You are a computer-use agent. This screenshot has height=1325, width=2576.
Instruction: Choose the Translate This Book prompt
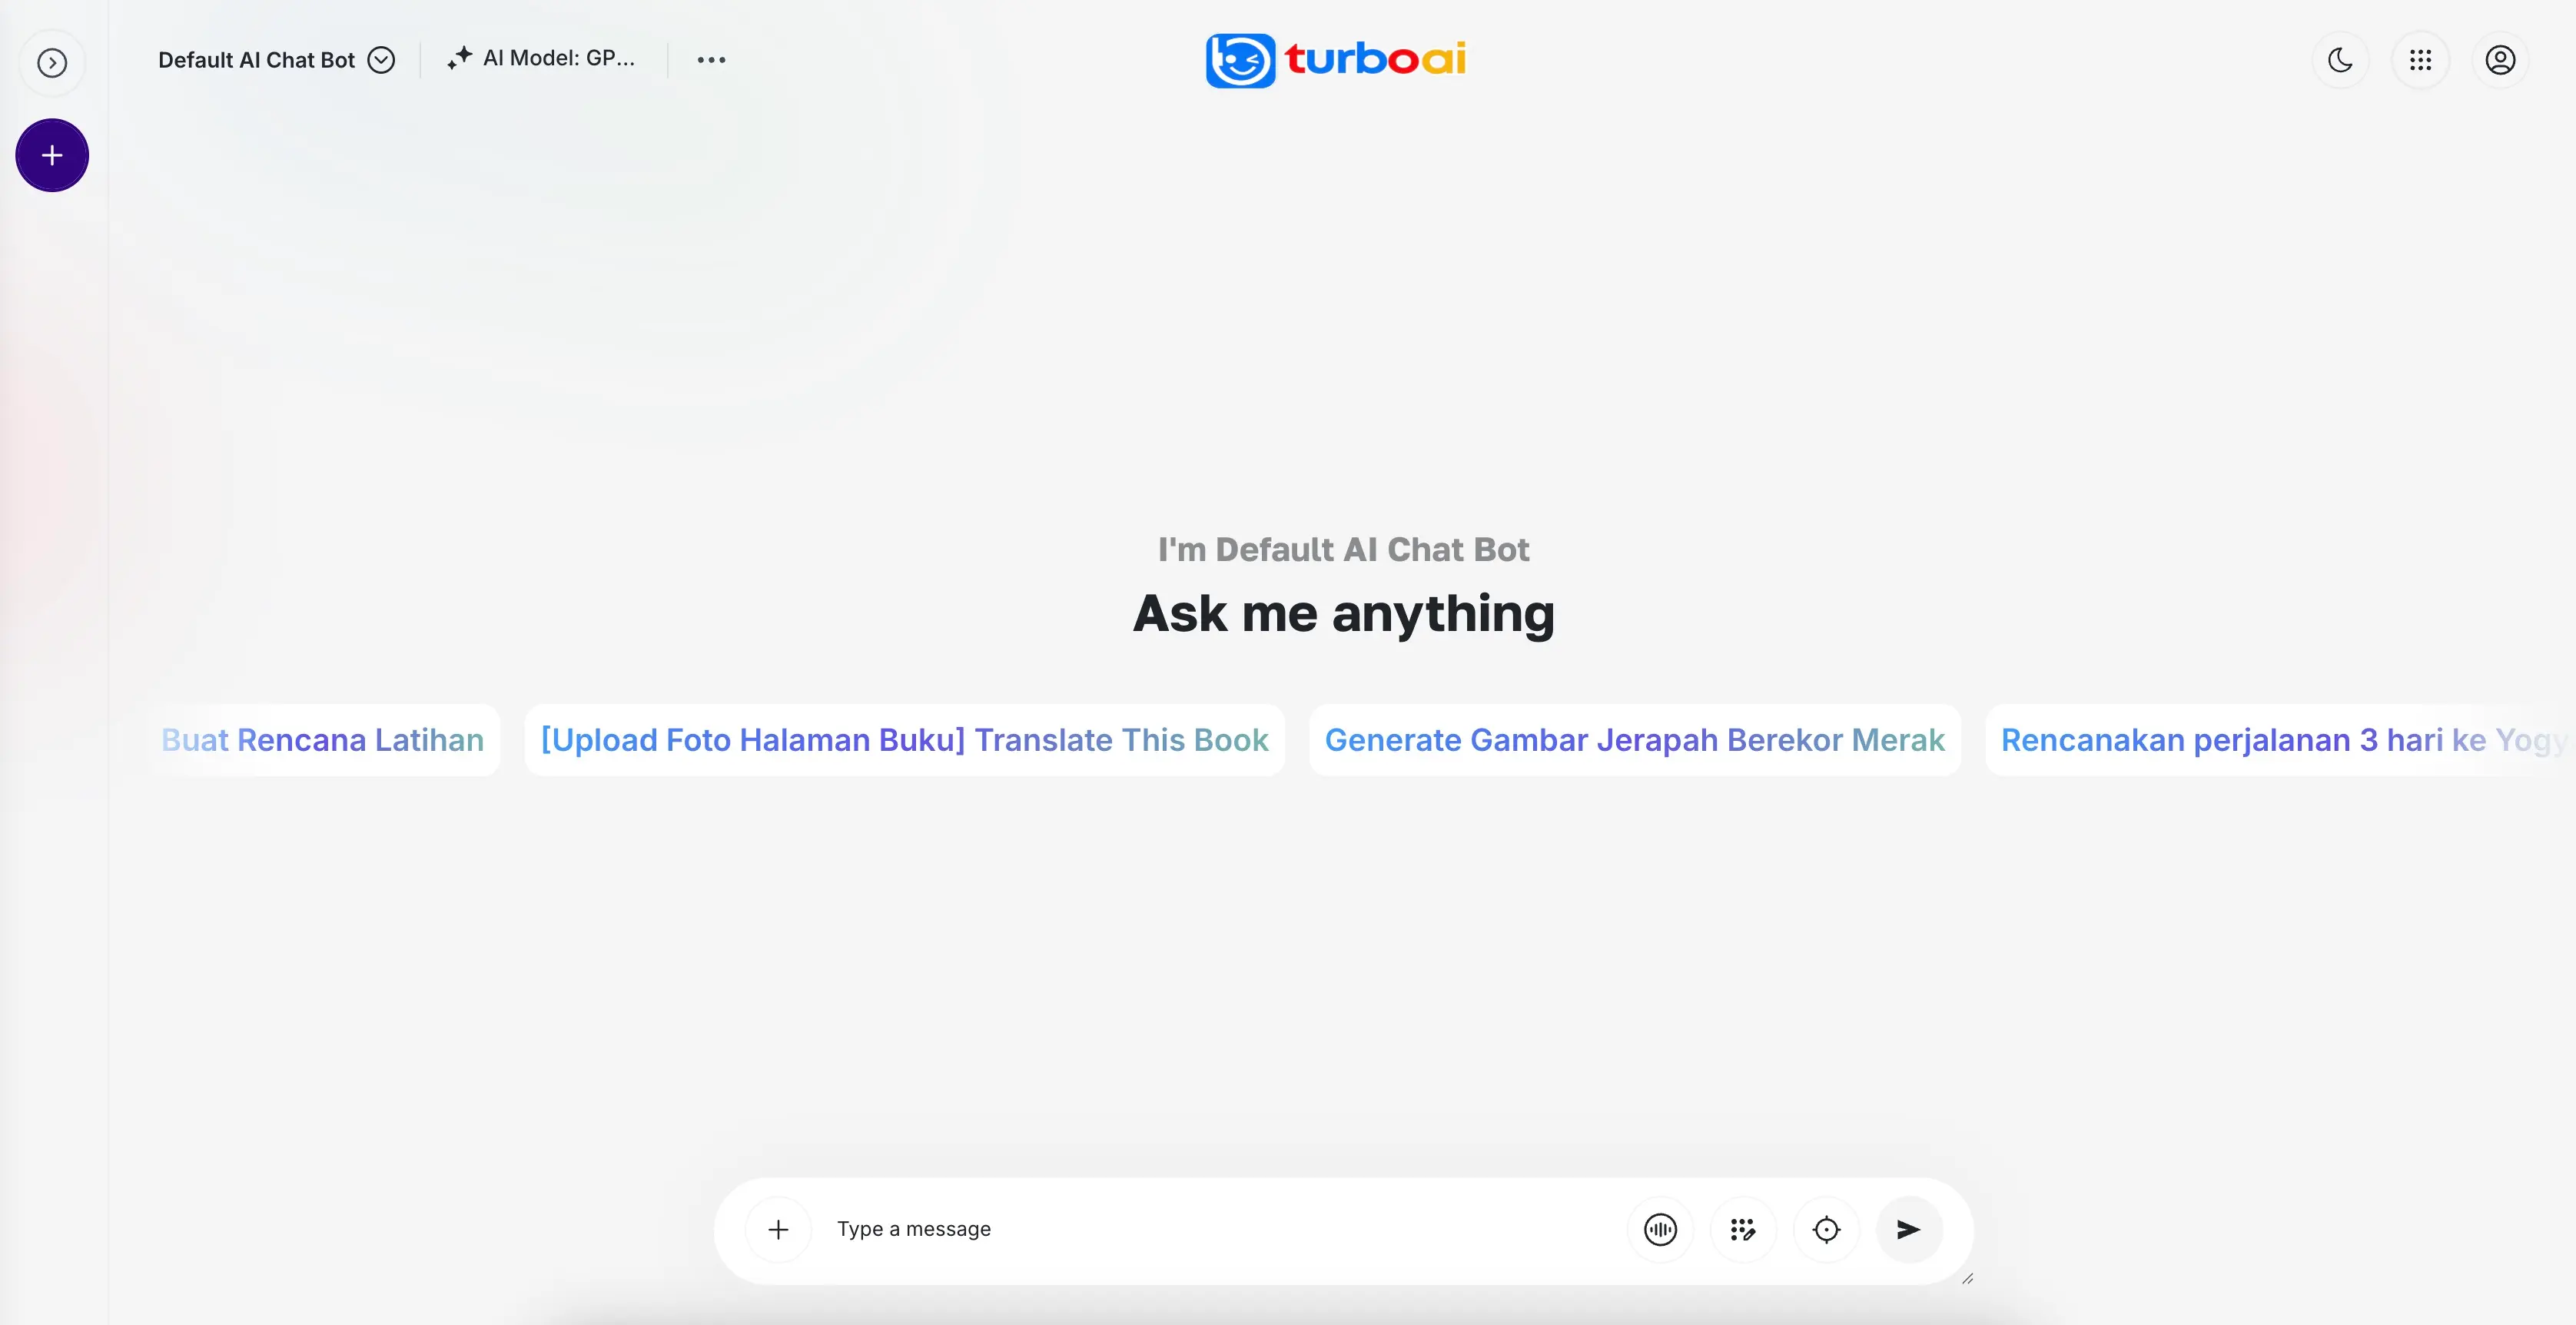[904, 740]
